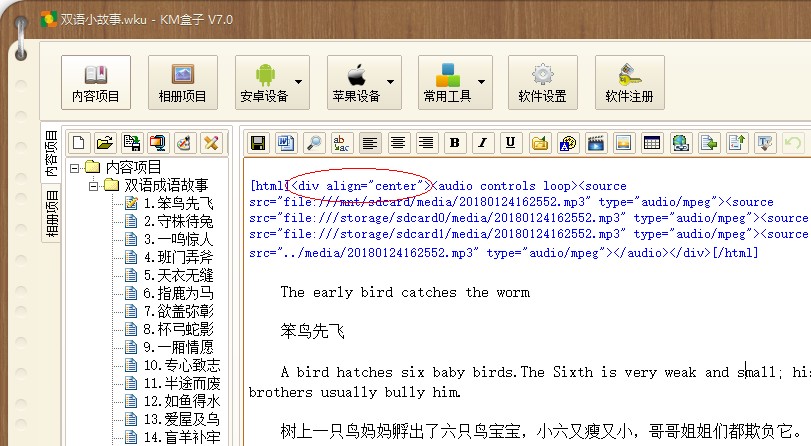The width and height of the screenshot is (811, 446).
Task: Toggle underline formatting
Action: 510,143
